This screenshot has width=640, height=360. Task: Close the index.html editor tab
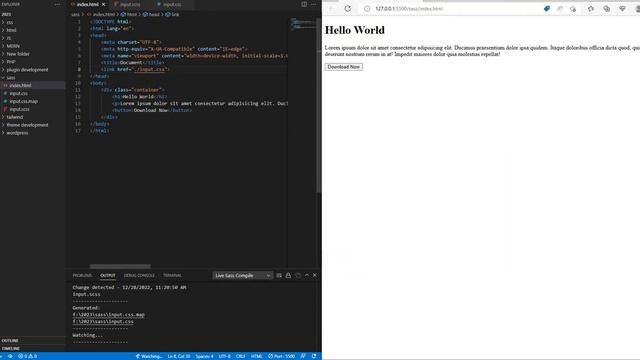tap(104, 4)
